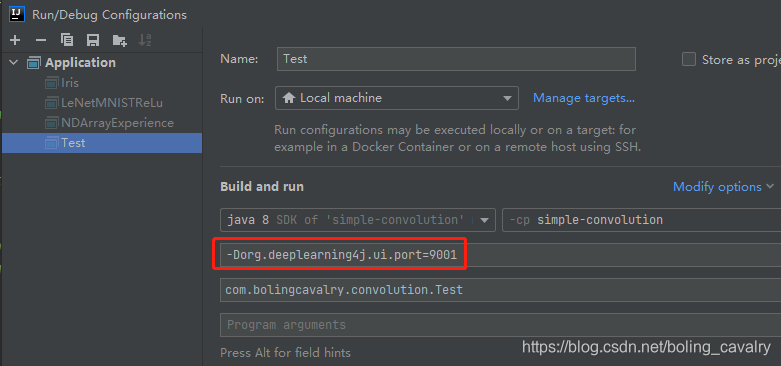Click the Program arguments field
Screen dimensions: 781x366
tap(501, 325)
